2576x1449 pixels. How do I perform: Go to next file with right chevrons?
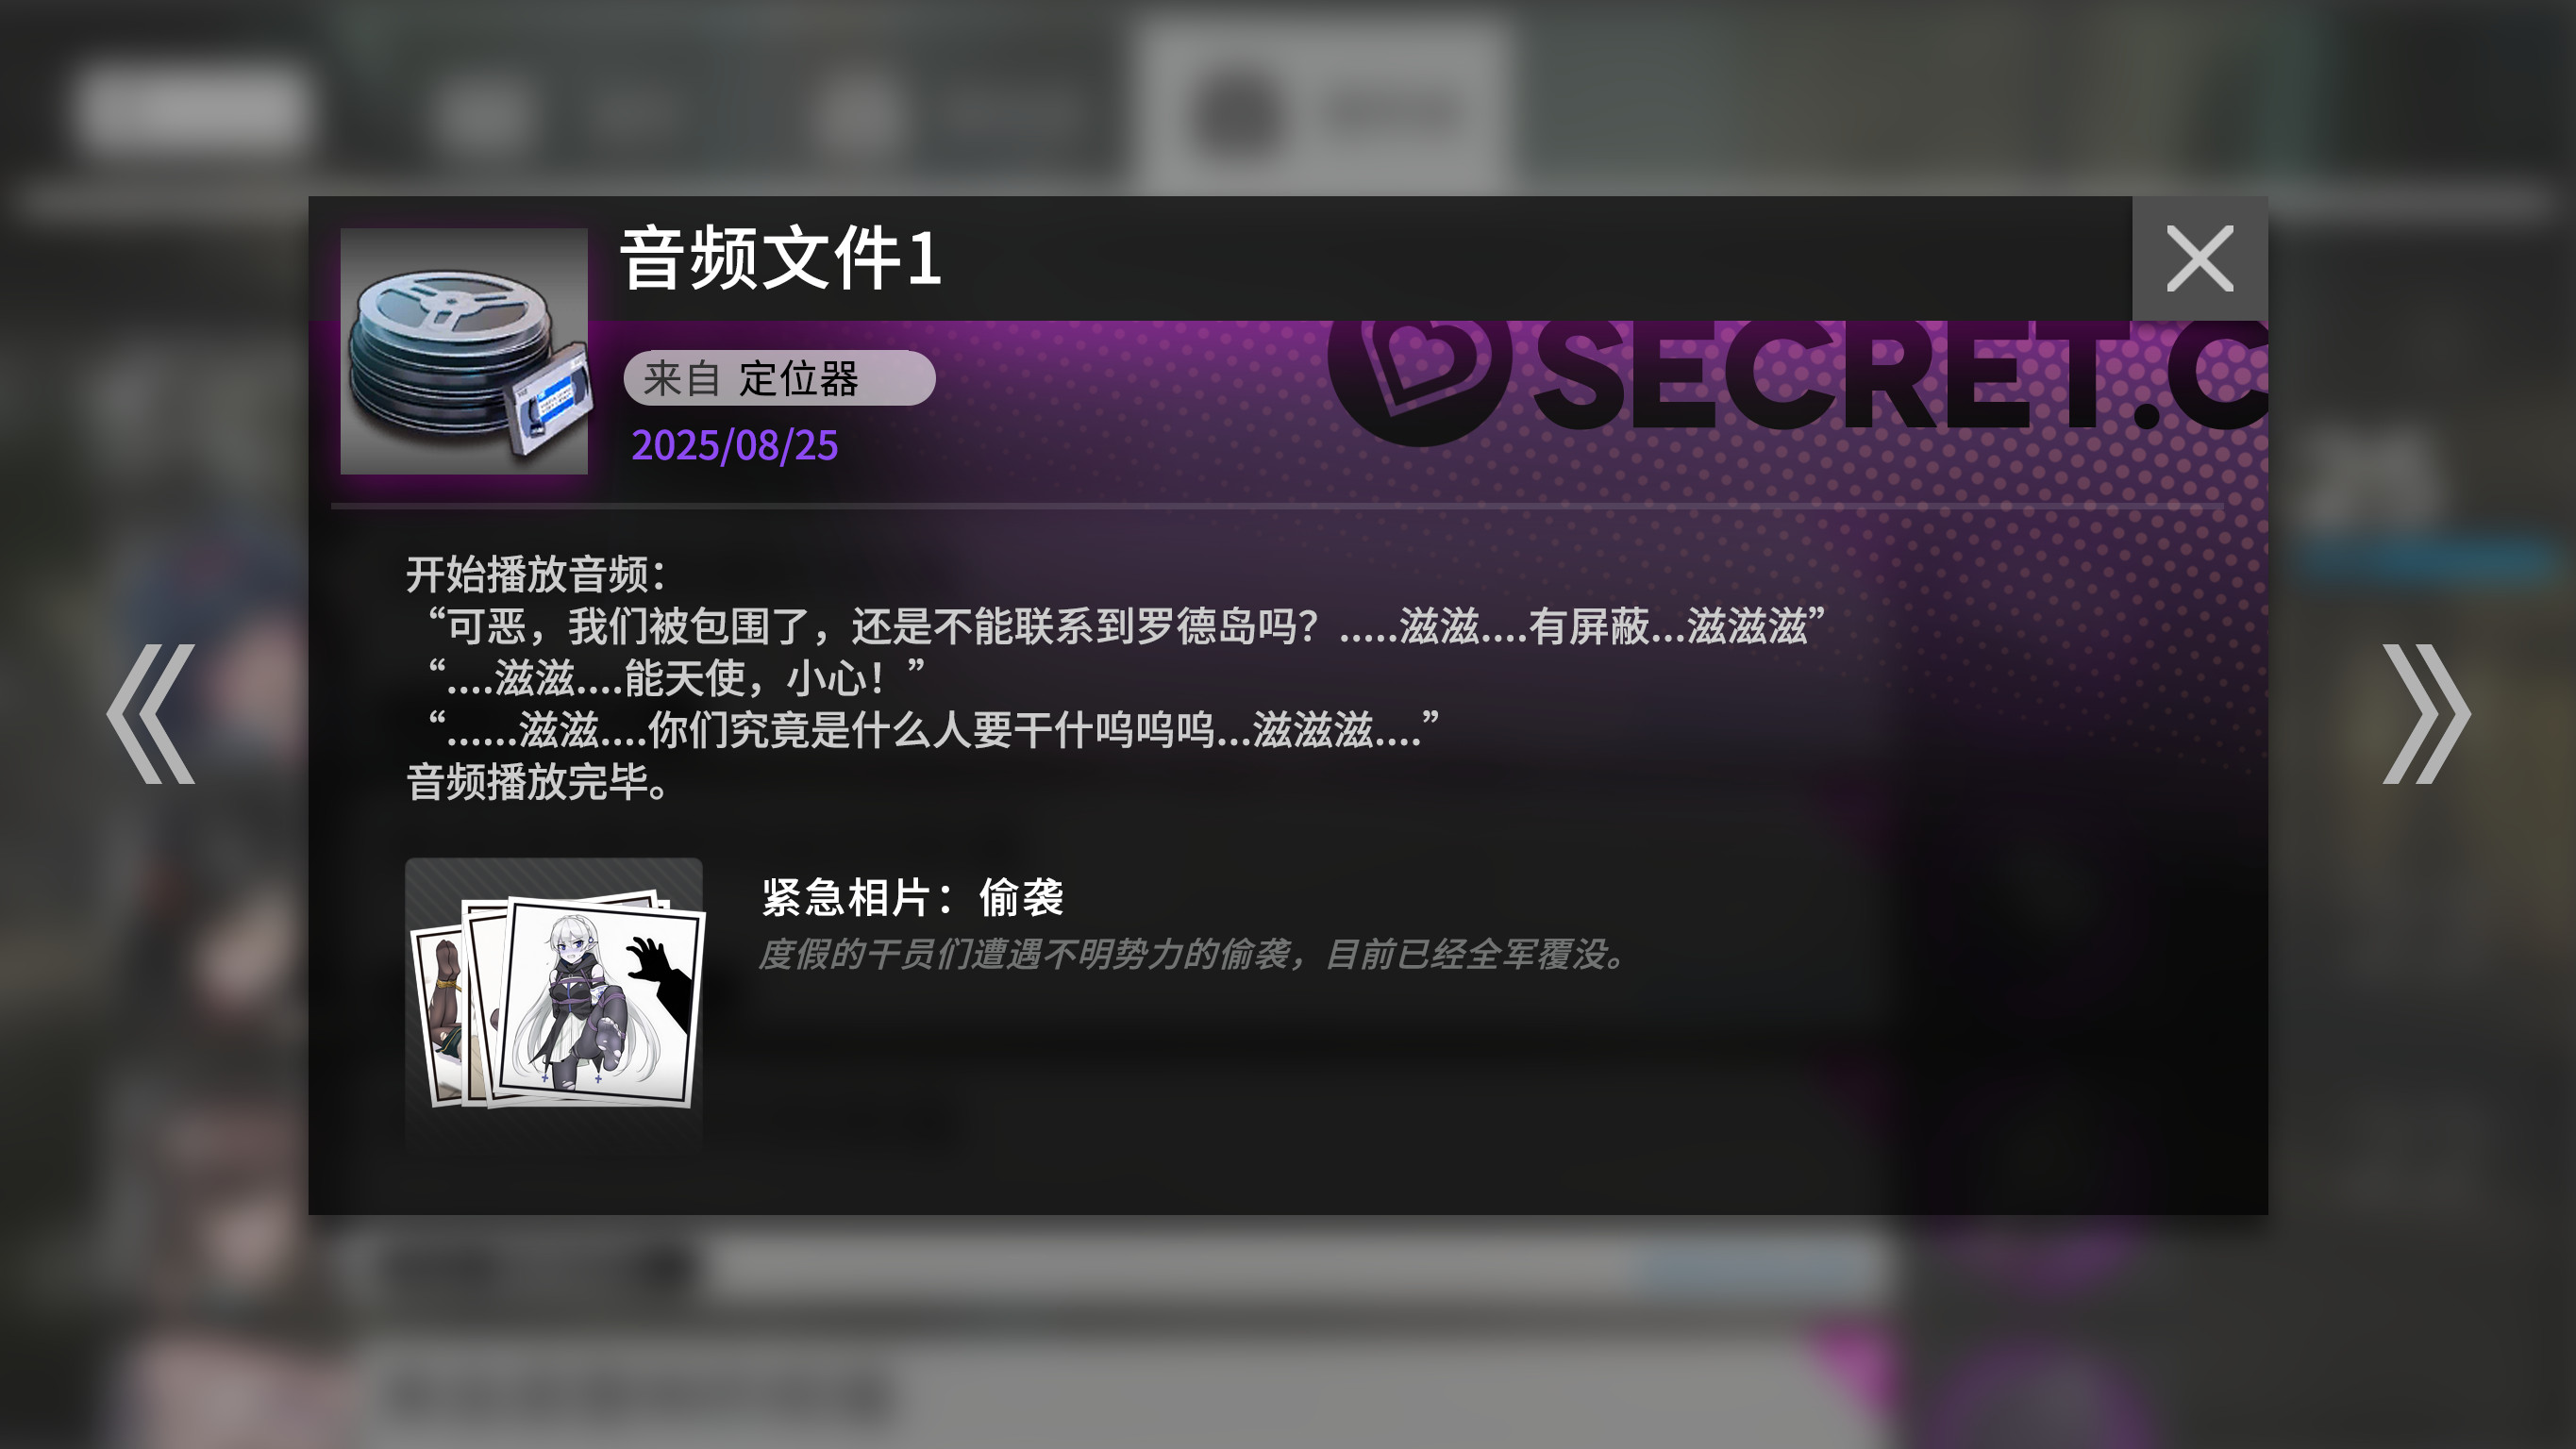(x=2426, y=713)
